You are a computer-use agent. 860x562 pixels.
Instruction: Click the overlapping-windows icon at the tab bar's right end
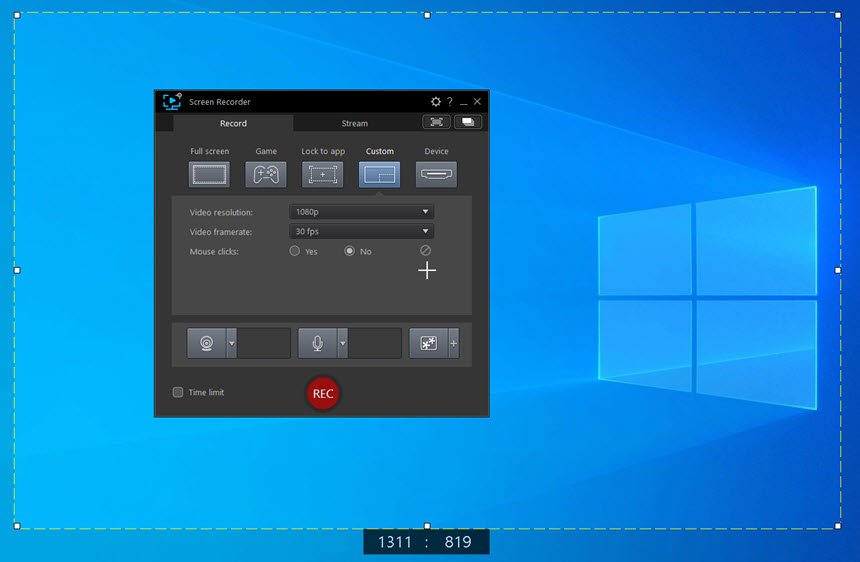468,122
